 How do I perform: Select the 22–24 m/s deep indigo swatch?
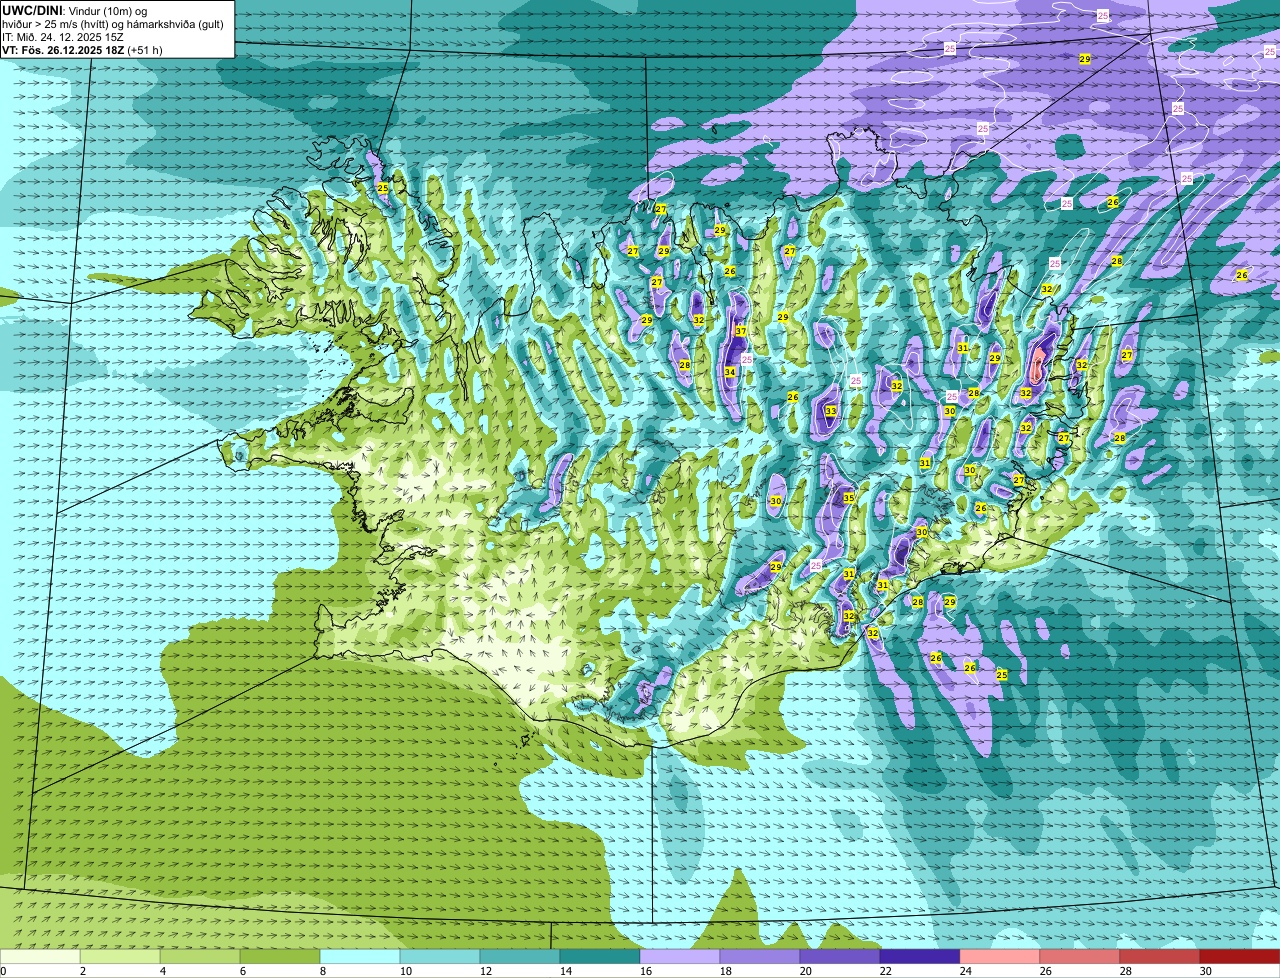point(920,956)
